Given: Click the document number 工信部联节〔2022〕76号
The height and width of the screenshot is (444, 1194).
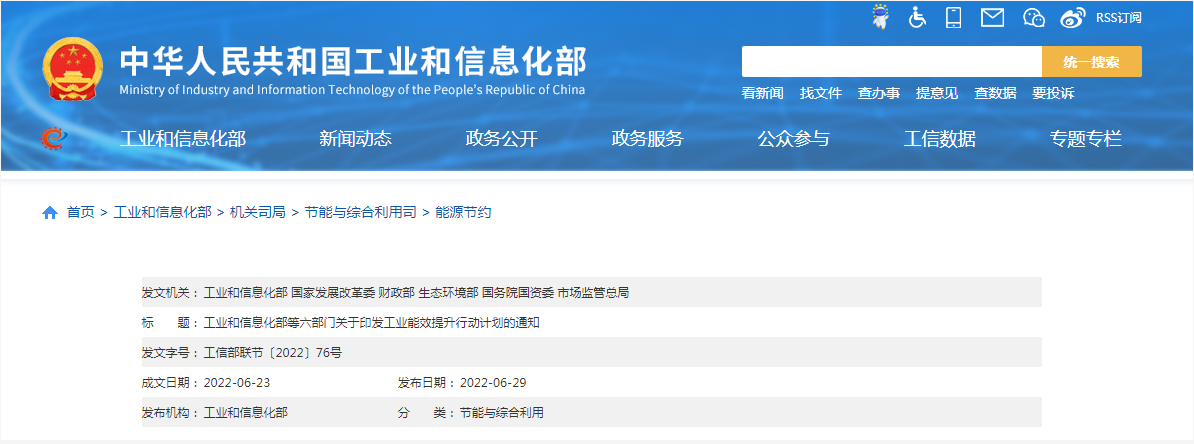Looking at the screenshot, I should (x=273, y=353).
